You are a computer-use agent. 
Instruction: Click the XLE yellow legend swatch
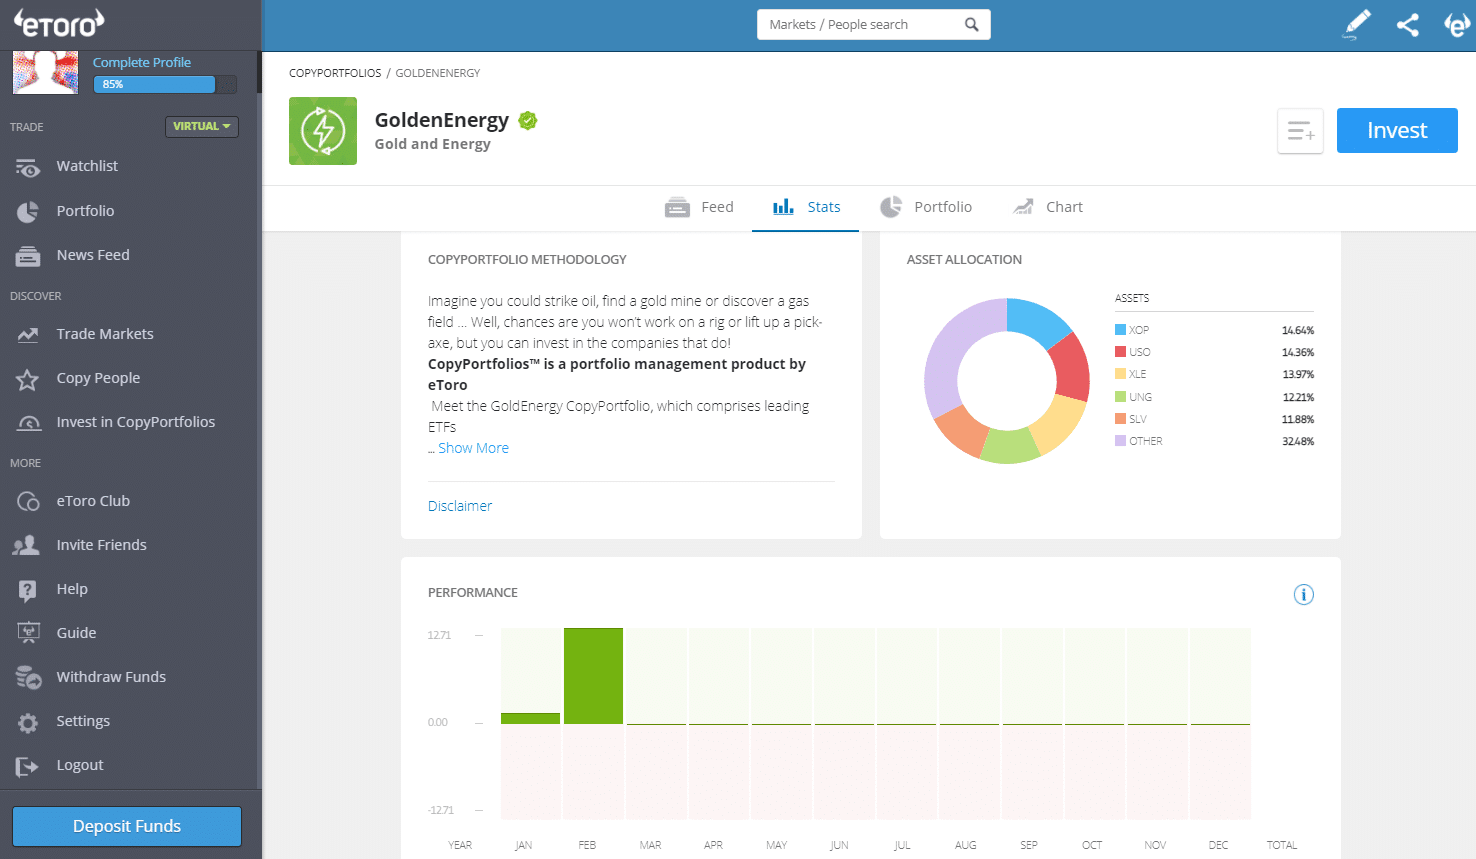click(x=1120, y=374)
